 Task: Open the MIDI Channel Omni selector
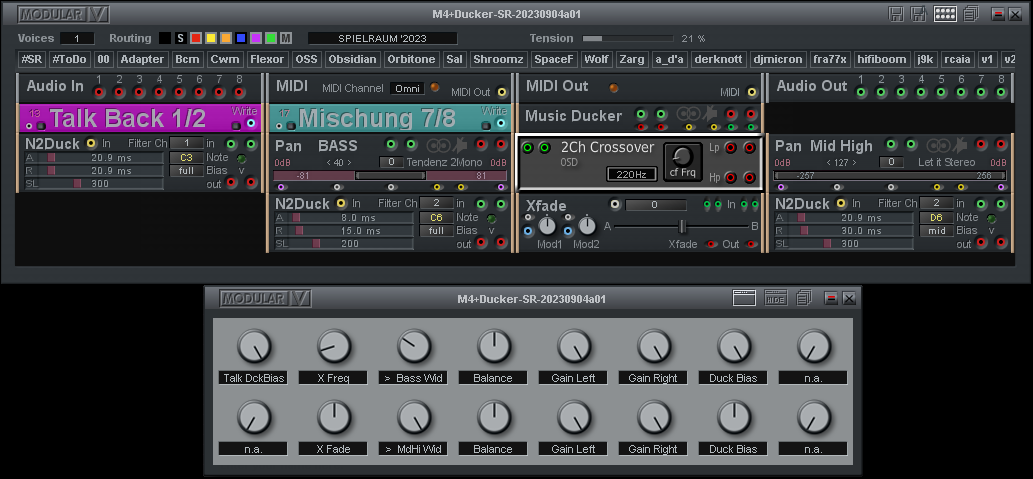click(x=407, y=88)
